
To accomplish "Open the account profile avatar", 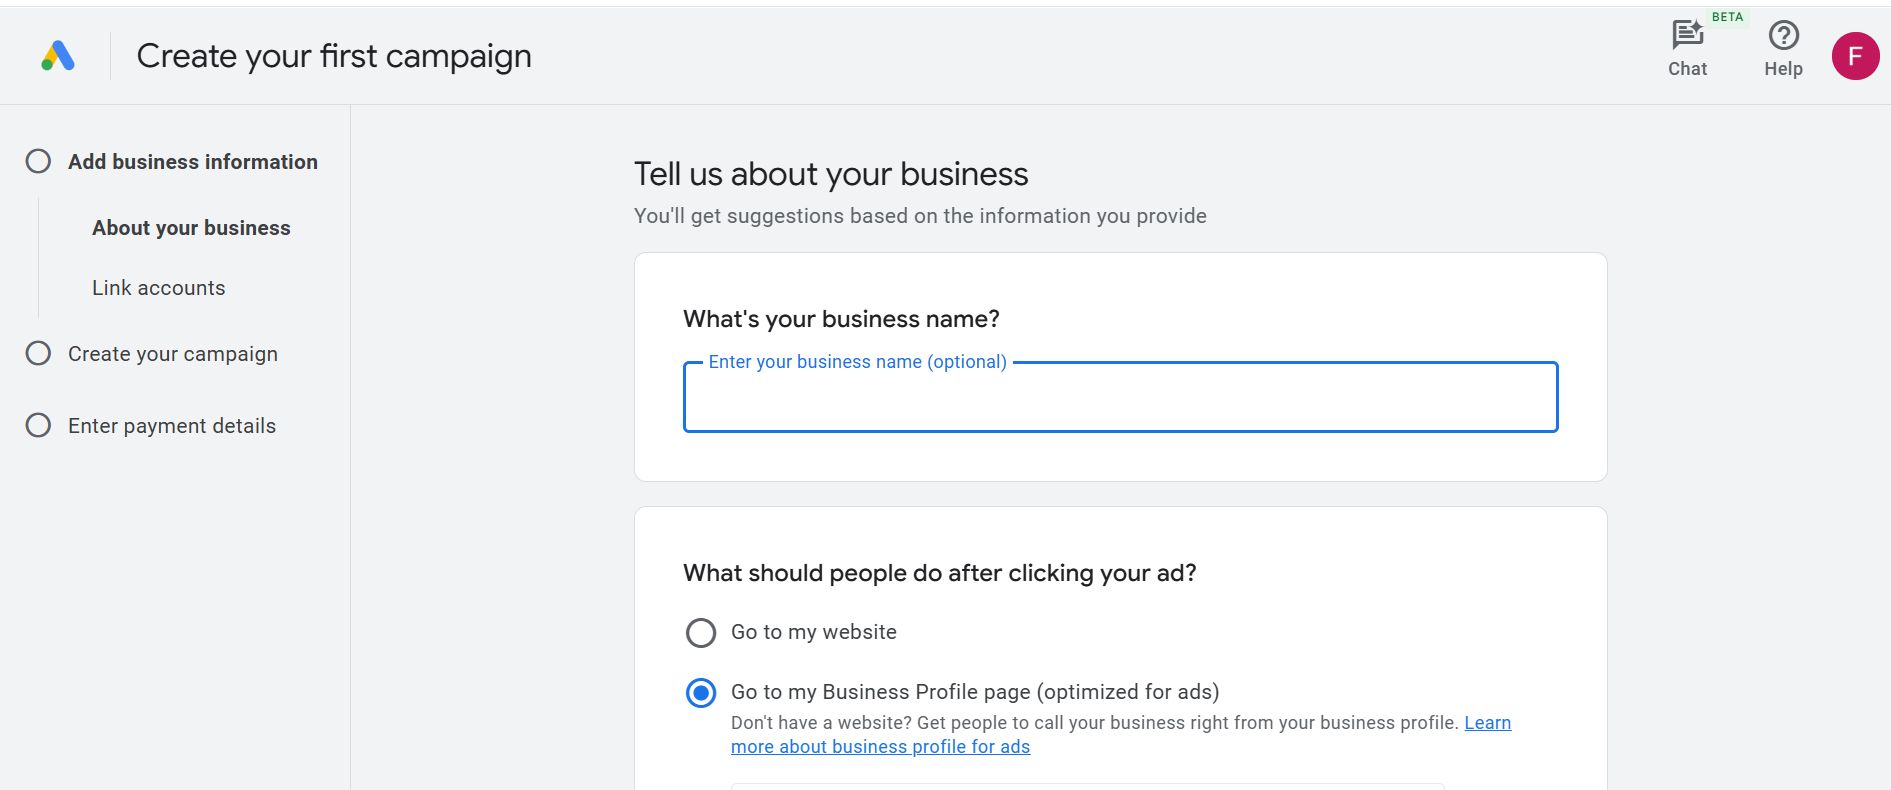I will (1856, 56).
